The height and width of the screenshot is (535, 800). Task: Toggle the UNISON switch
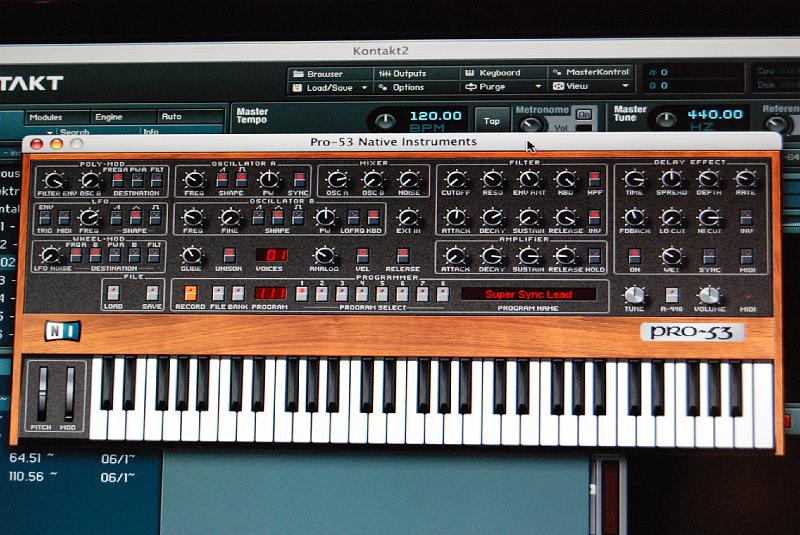click(229, 255)
